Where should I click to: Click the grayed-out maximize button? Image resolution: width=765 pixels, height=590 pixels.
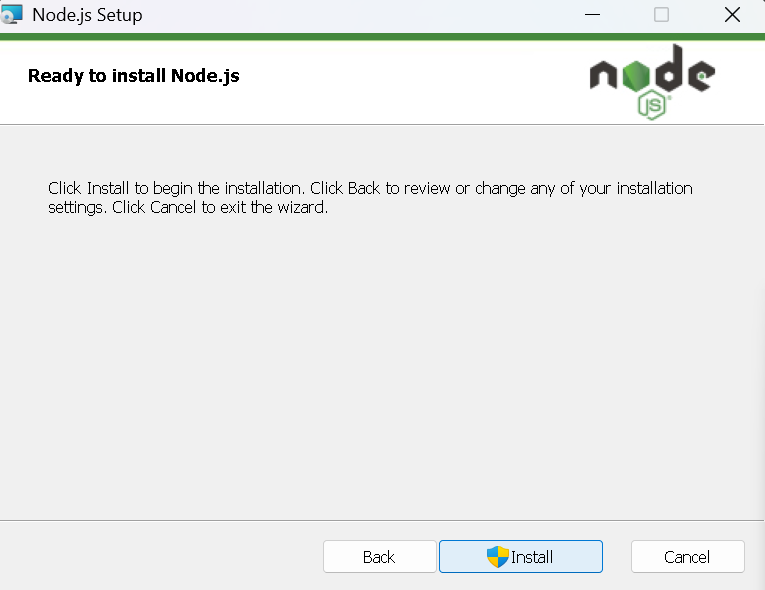[661, 15]
